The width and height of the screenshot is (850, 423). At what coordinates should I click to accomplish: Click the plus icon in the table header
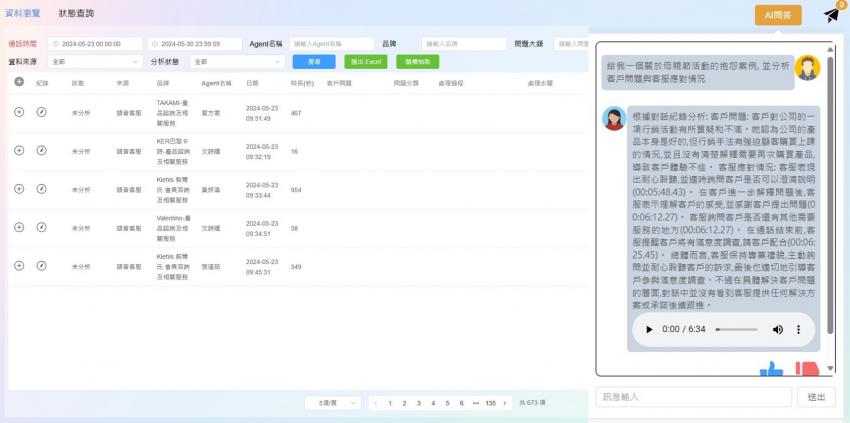pos(19,82)
